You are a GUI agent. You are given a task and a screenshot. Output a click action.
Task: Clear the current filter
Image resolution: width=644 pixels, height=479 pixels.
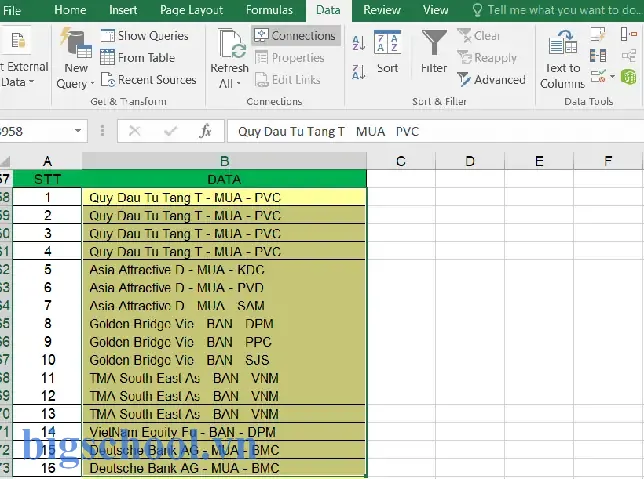pyautogui.click(x=479, y=36)
